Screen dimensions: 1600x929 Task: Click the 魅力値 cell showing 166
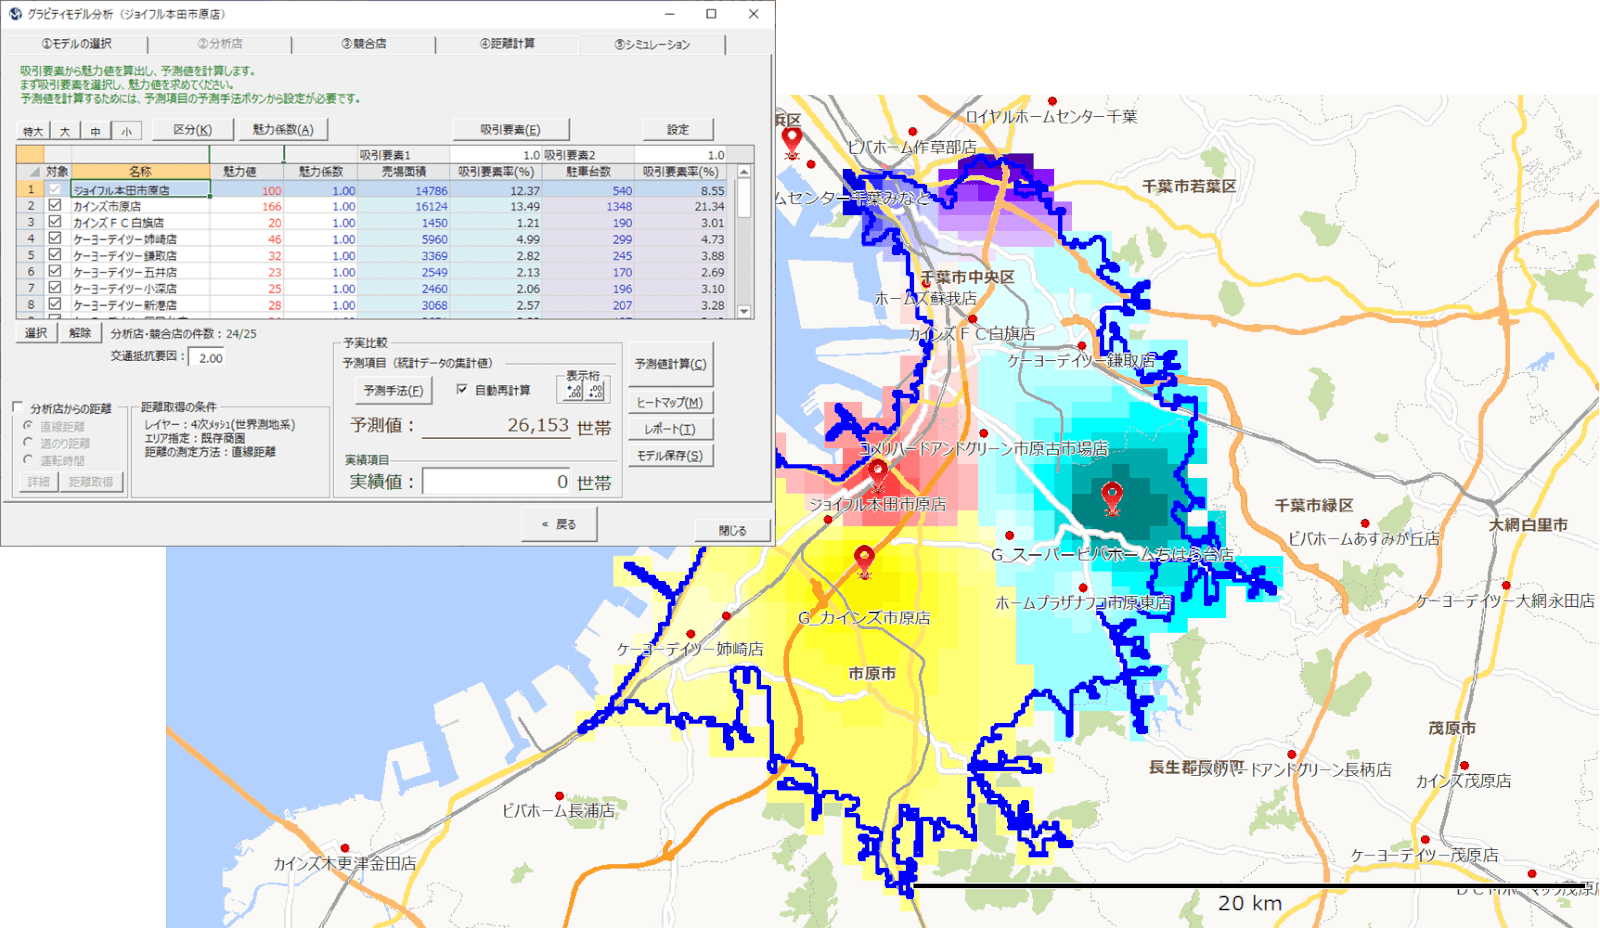(247, 206)
